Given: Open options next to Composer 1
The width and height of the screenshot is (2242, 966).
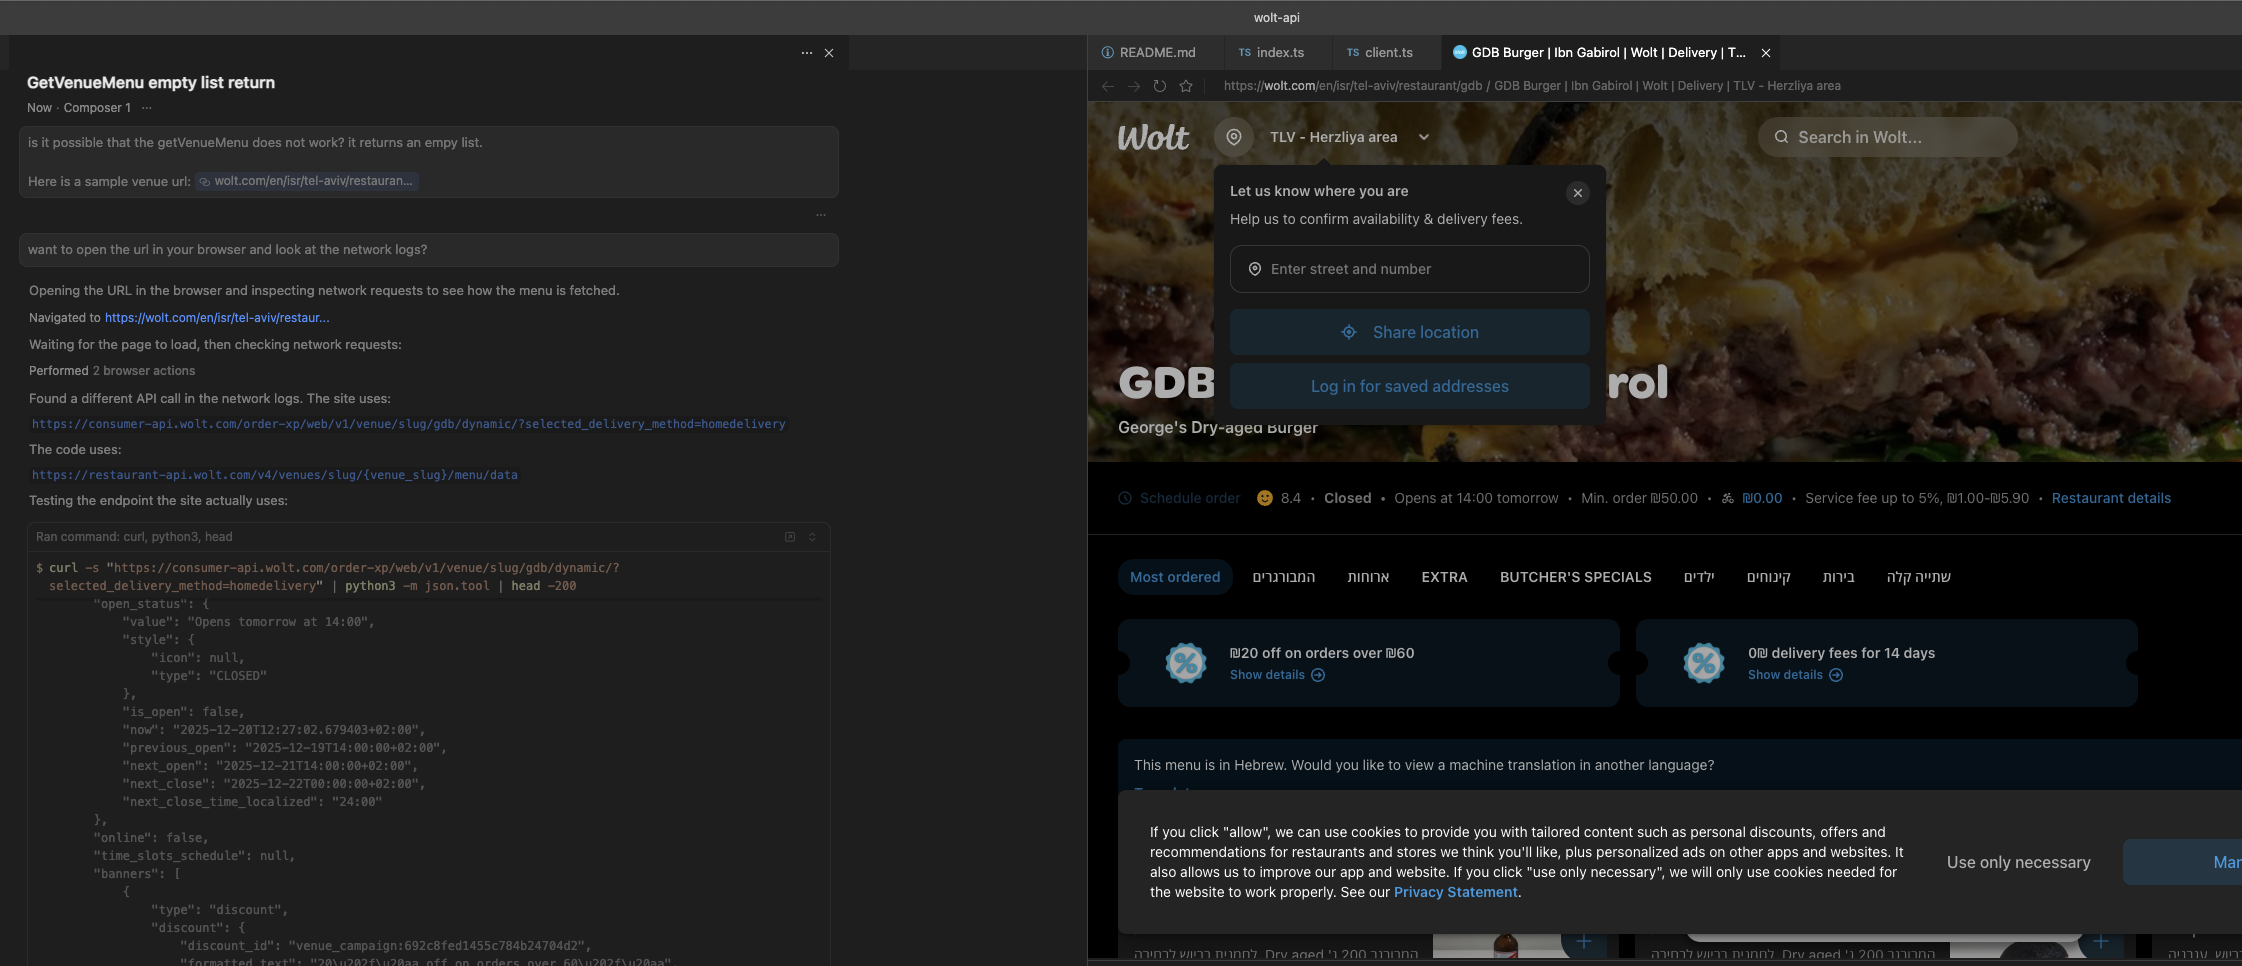Looking at the screenshot, I should (147, 108).
